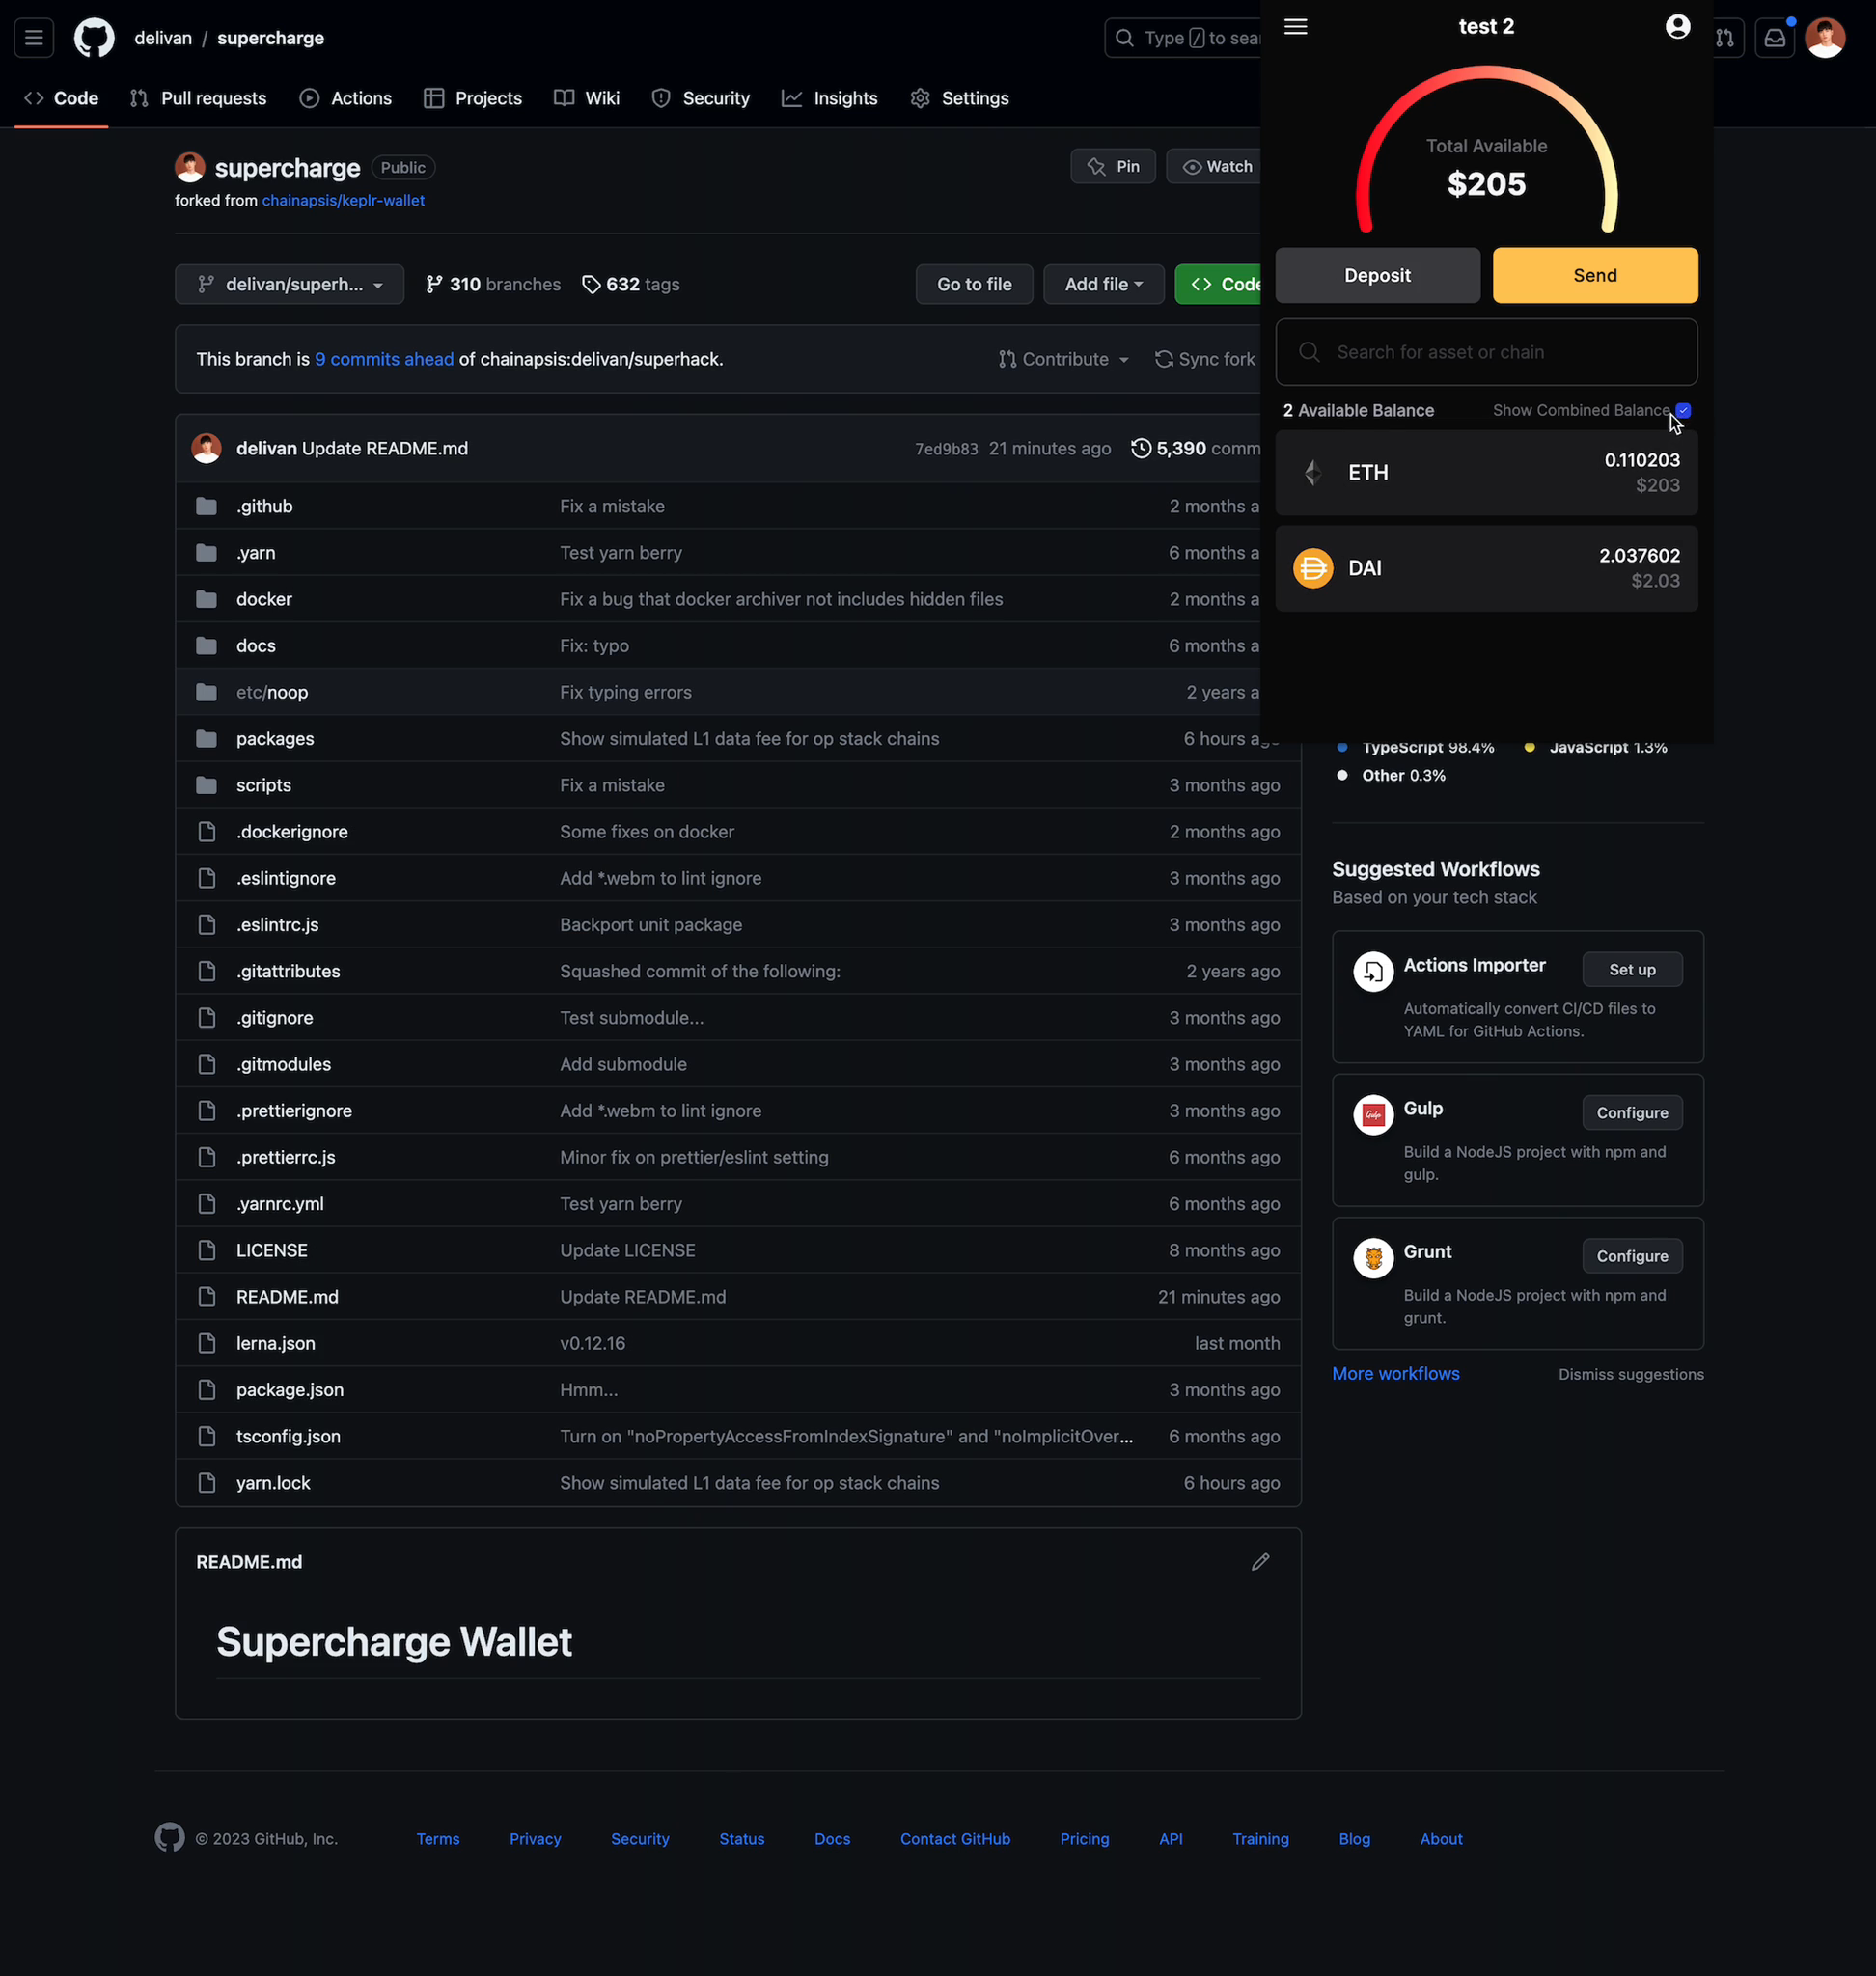The image size is (1876, 1976).
Task: Click the Grunt workflow icon
Action: click(1373, 1257)
